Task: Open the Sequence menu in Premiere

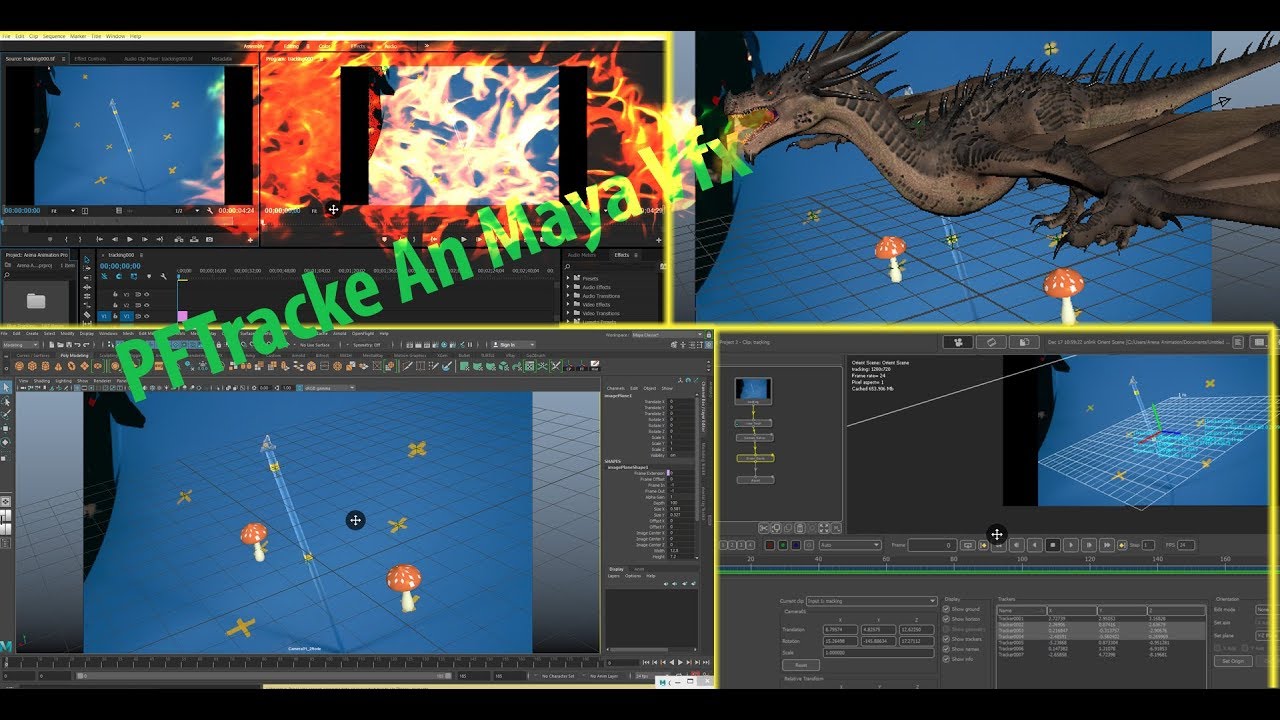Action: click(54, 36)
